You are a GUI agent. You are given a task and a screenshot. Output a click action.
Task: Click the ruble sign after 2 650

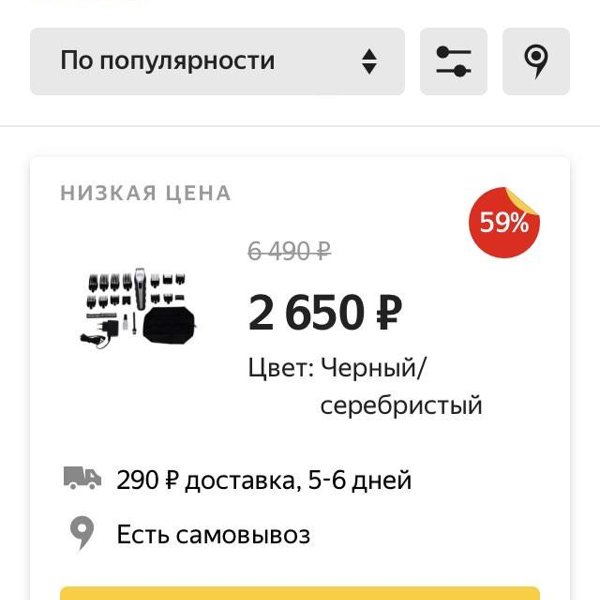coord(389,313)
